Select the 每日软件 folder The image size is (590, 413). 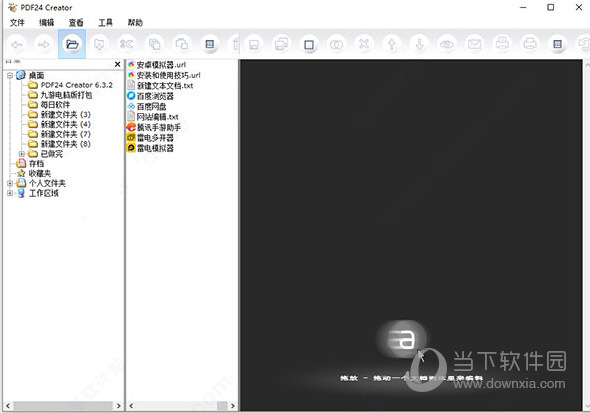click(x=55, y=105)
